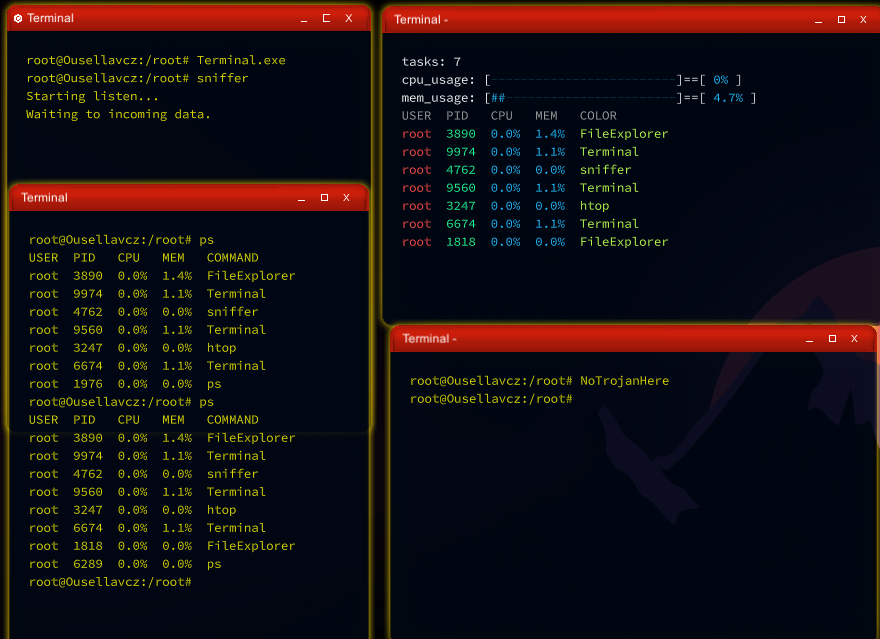Maximize the Terminal window running sniffer
Viewport: 880px width, 639px height.
coord(326,19)
